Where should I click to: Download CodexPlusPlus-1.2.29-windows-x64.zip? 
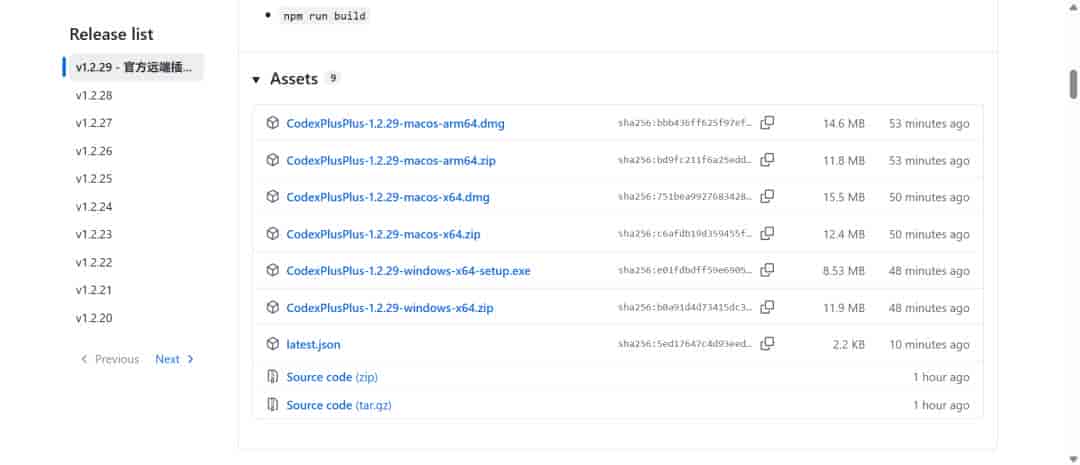[x=390, y=308]
